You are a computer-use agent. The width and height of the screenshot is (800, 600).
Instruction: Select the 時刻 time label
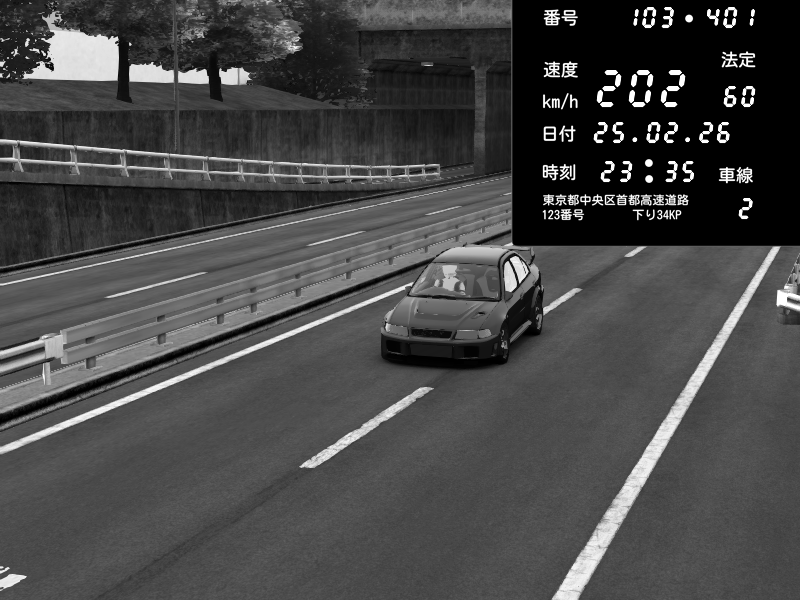coord(560,171)
